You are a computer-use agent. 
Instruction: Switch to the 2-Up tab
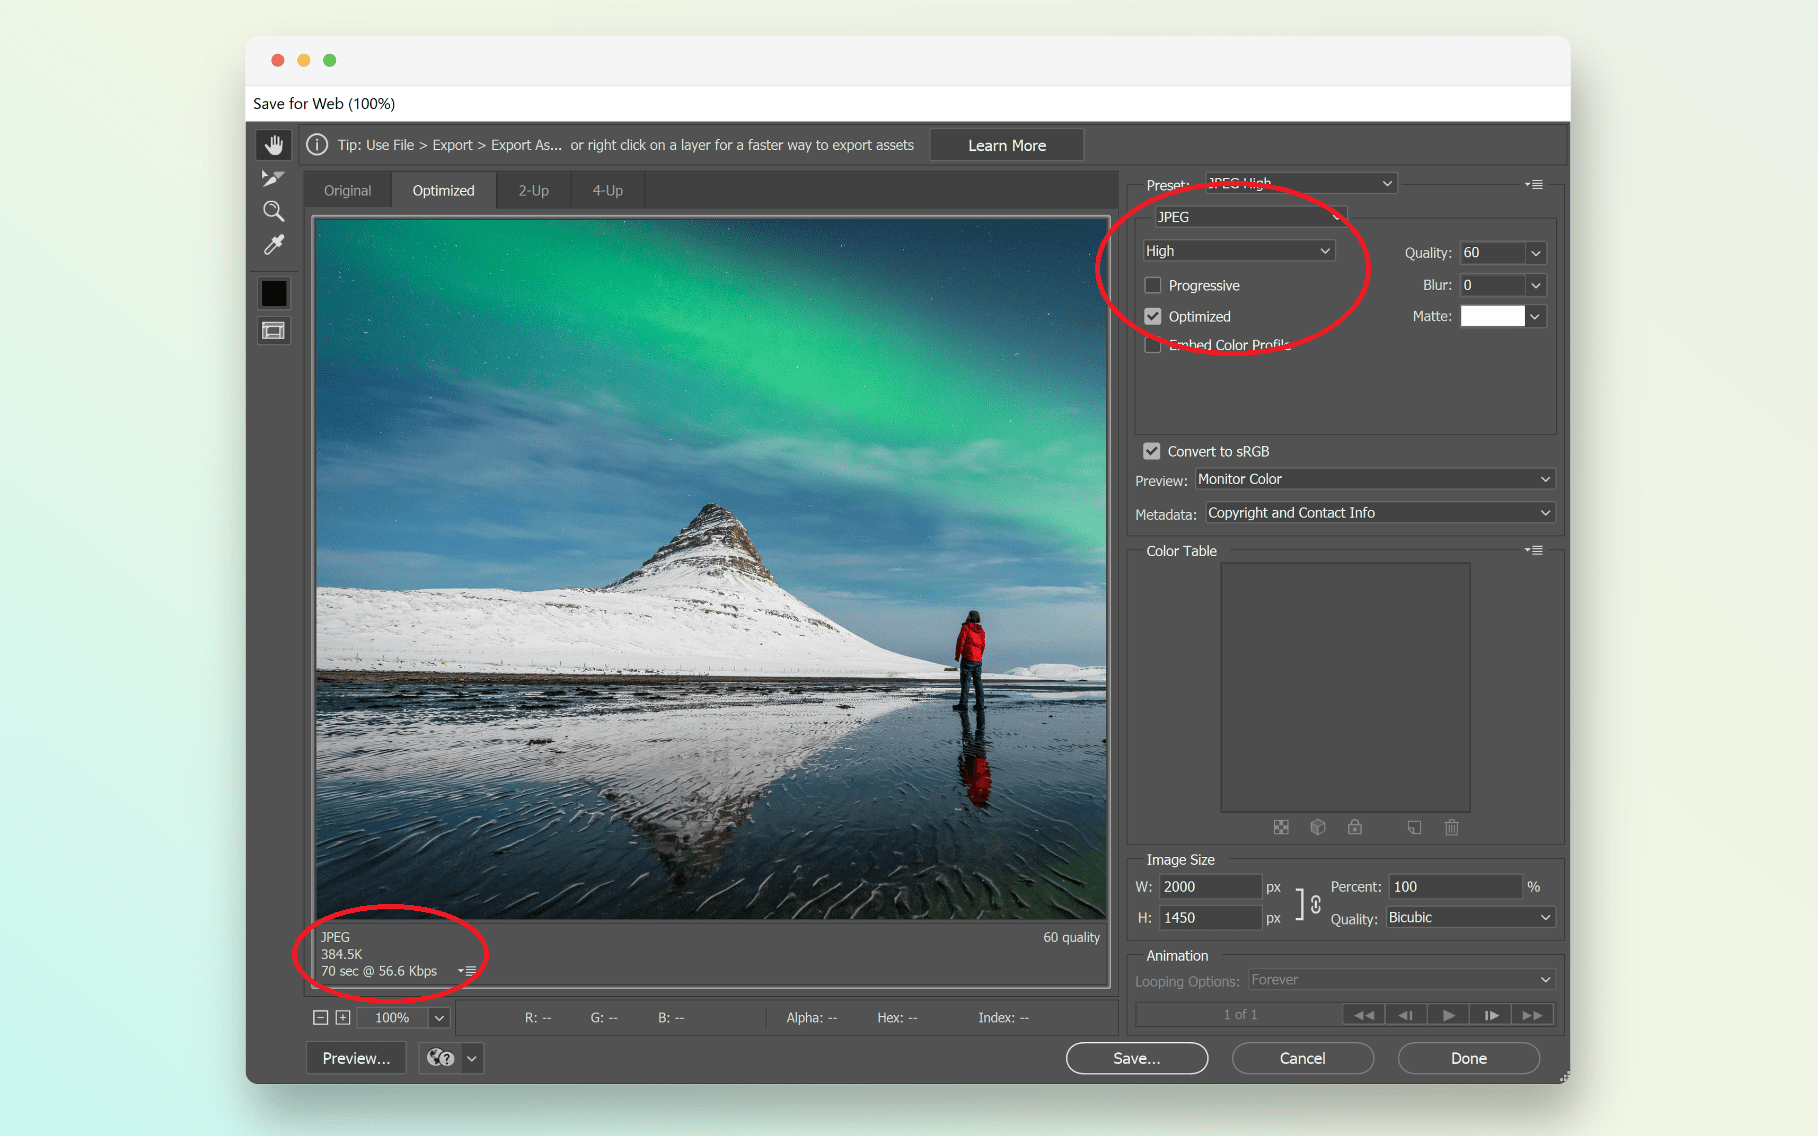tap(533, 191)
